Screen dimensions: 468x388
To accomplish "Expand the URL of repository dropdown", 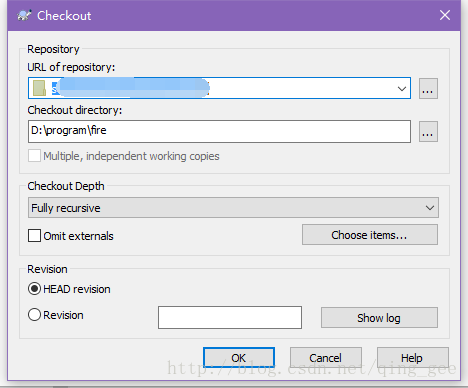I will pyautogui.click(x=402, y=89).
